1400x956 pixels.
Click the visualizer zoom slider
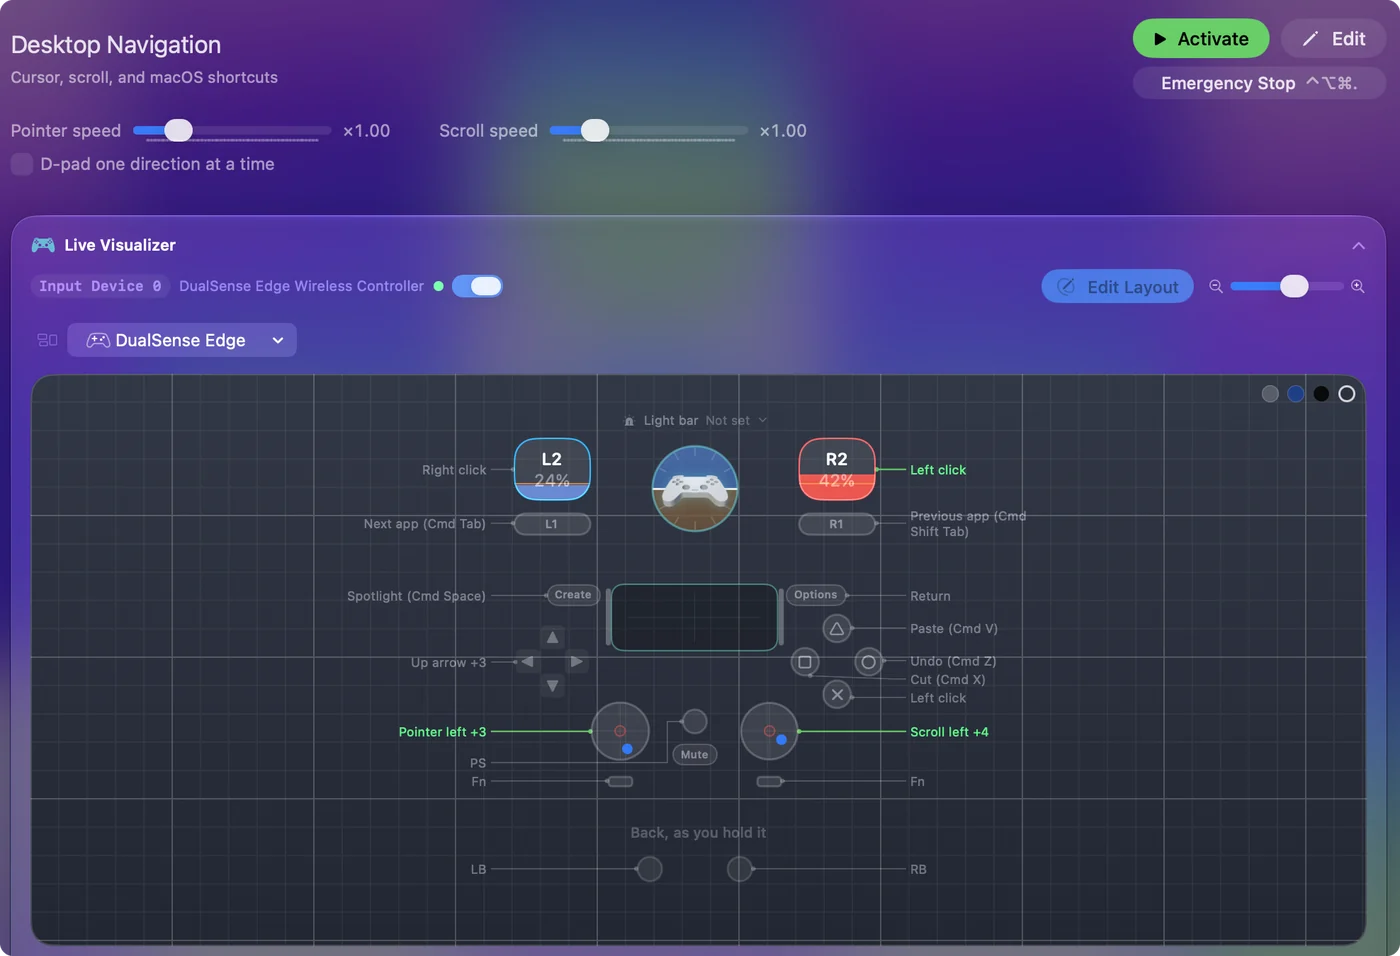1287,286
